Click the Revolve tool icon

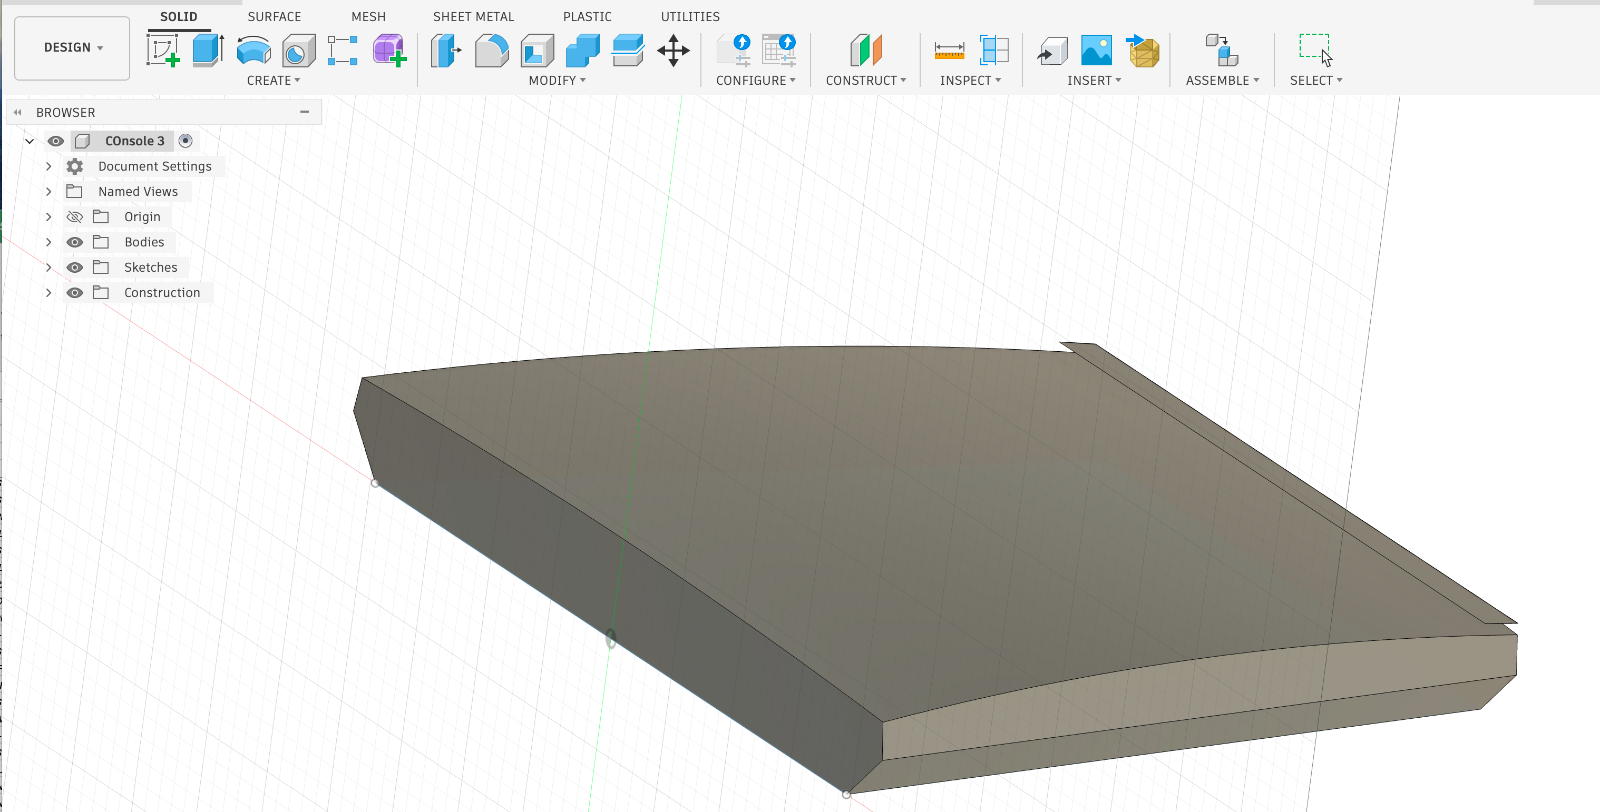point(253,49)
